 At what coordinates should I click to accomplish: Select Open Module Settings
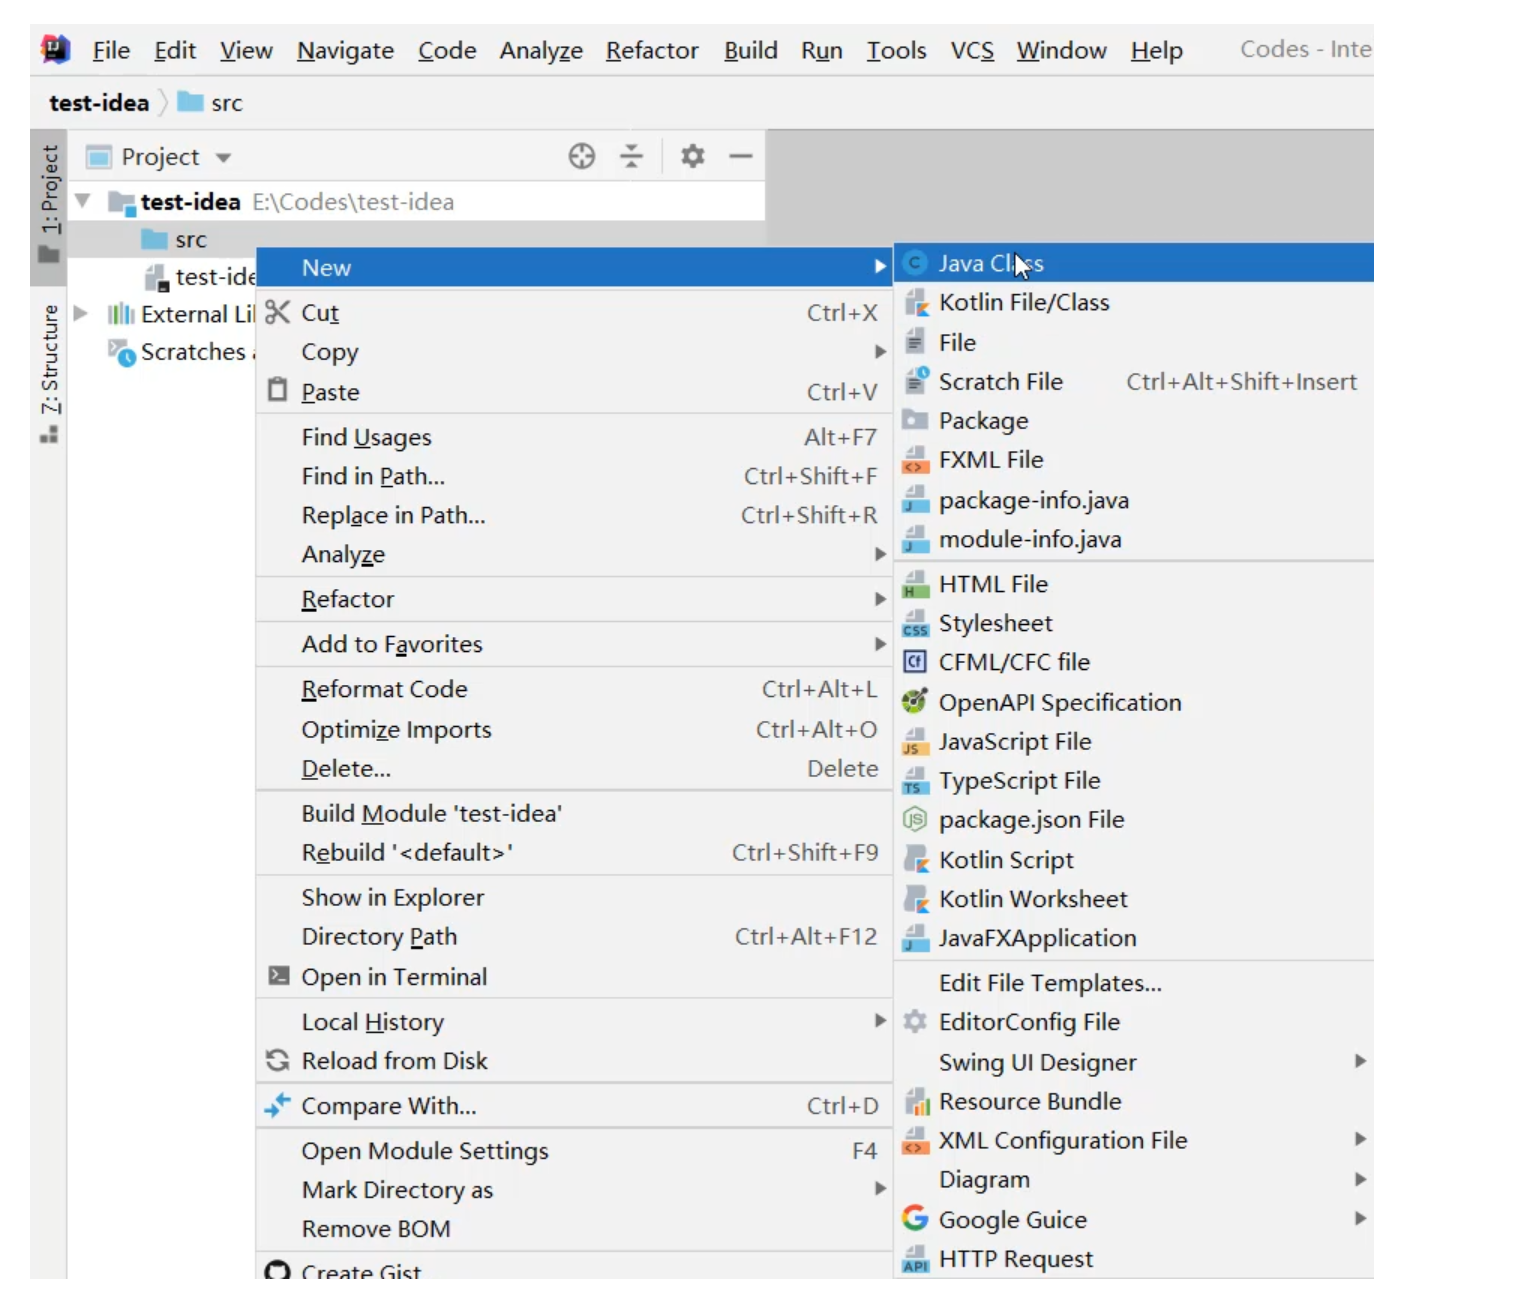tap(574, 1150)
